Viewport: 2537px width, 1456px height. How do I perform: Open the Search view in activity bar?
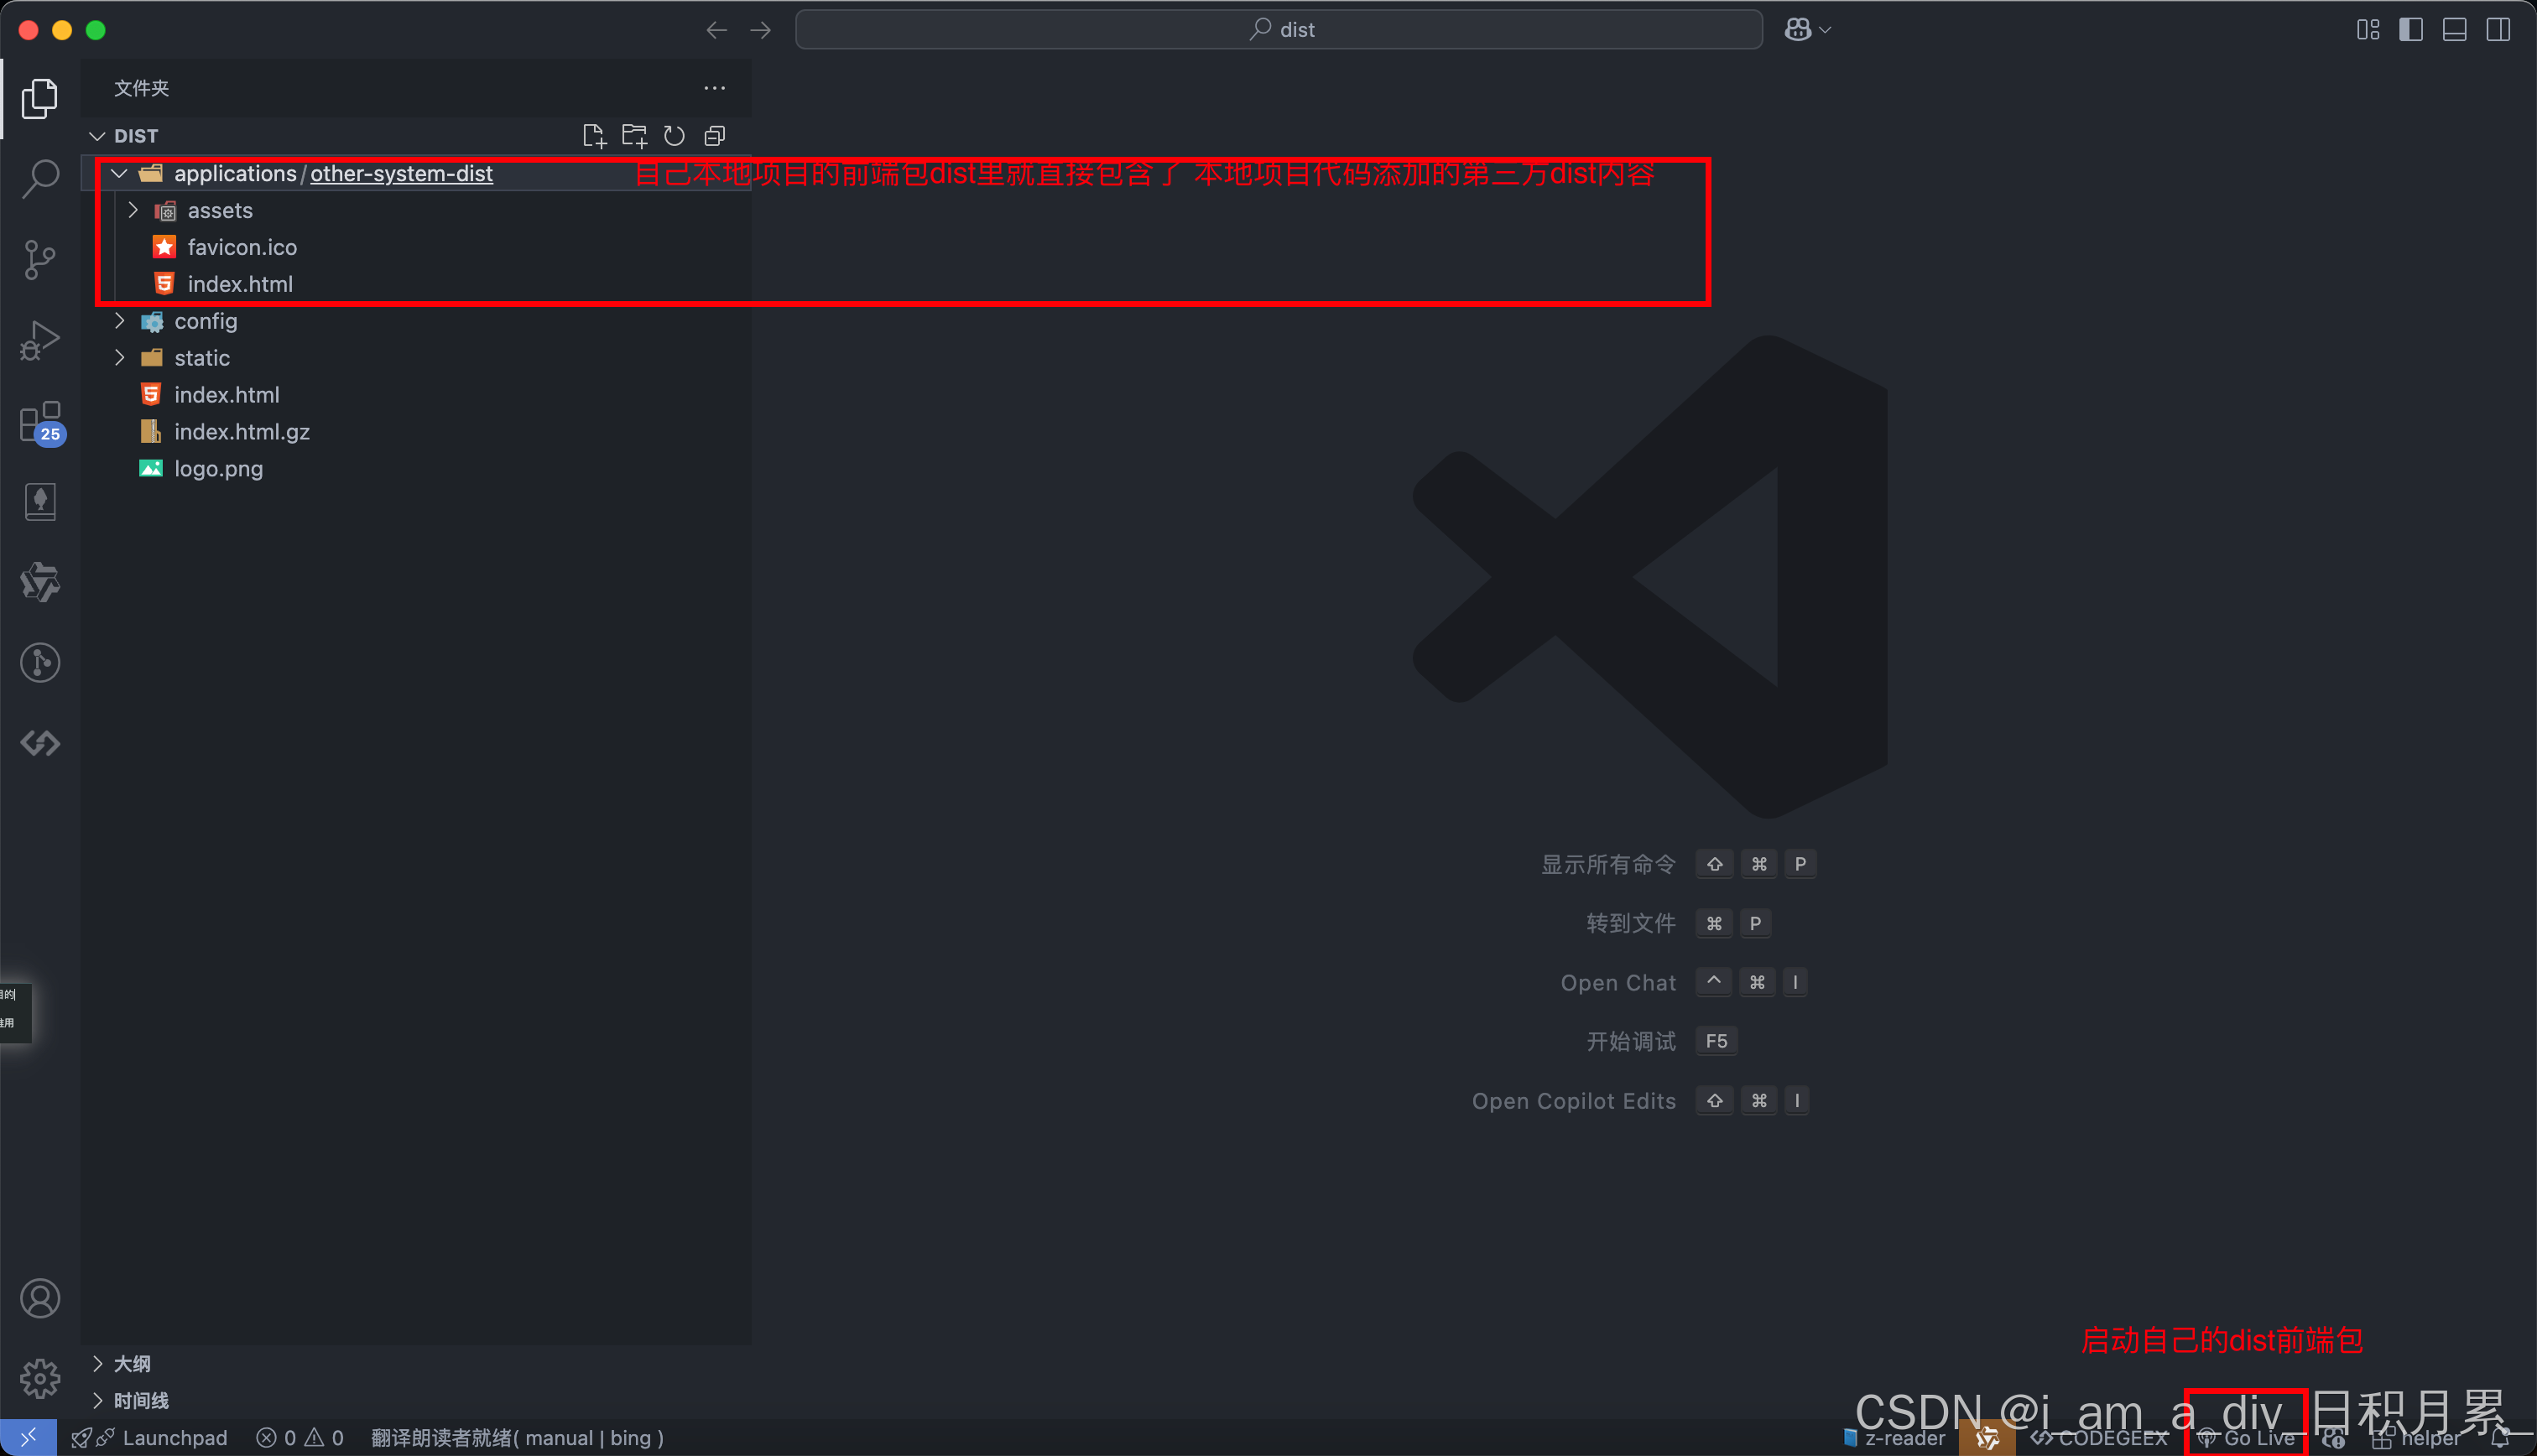[40, 179]
